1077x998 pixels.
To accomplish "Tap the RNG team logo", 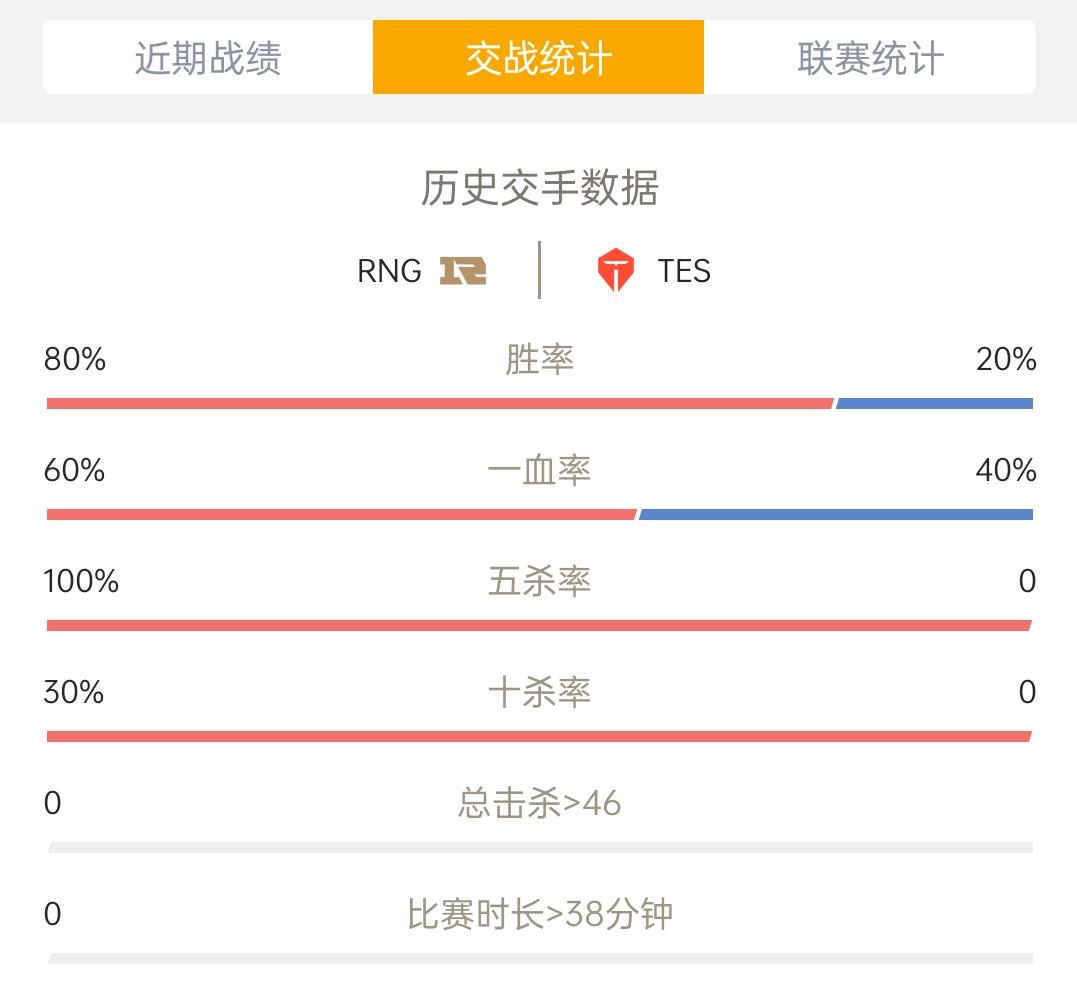I will (x=463, y=271).
